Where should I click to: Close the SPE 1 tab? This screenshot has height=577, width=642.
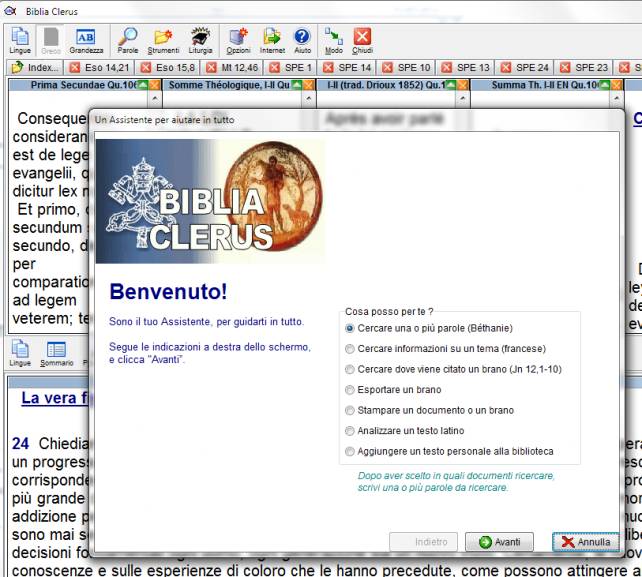point(275,68)
